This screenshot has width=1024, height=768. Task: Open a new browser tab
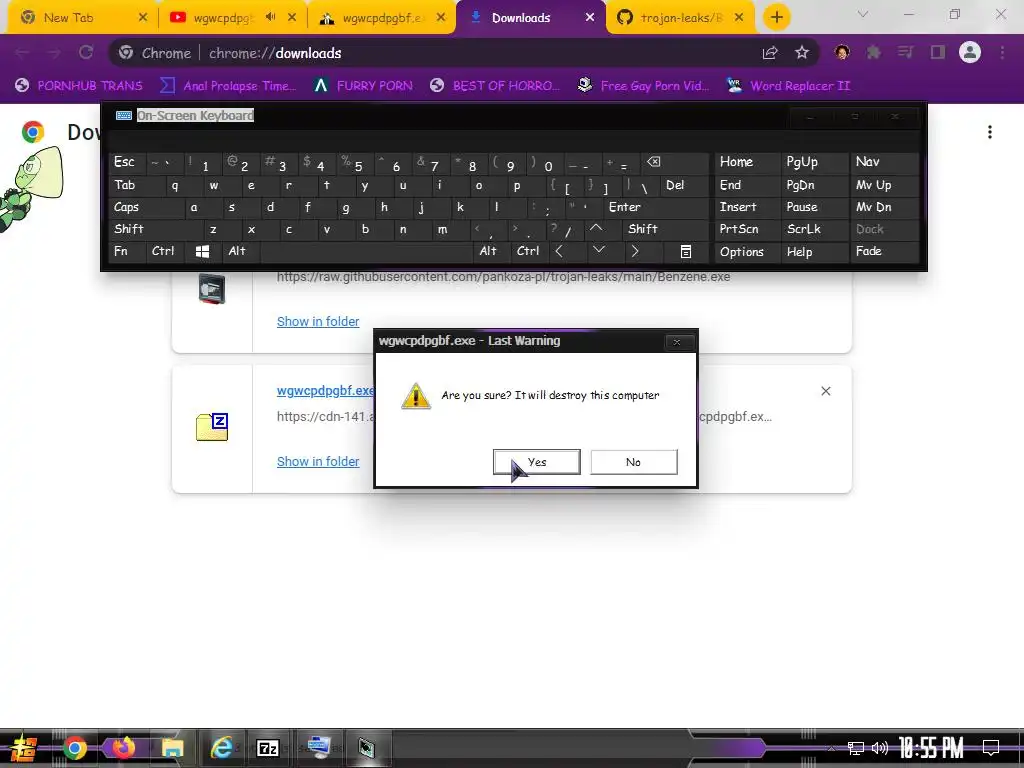[776, 18]
